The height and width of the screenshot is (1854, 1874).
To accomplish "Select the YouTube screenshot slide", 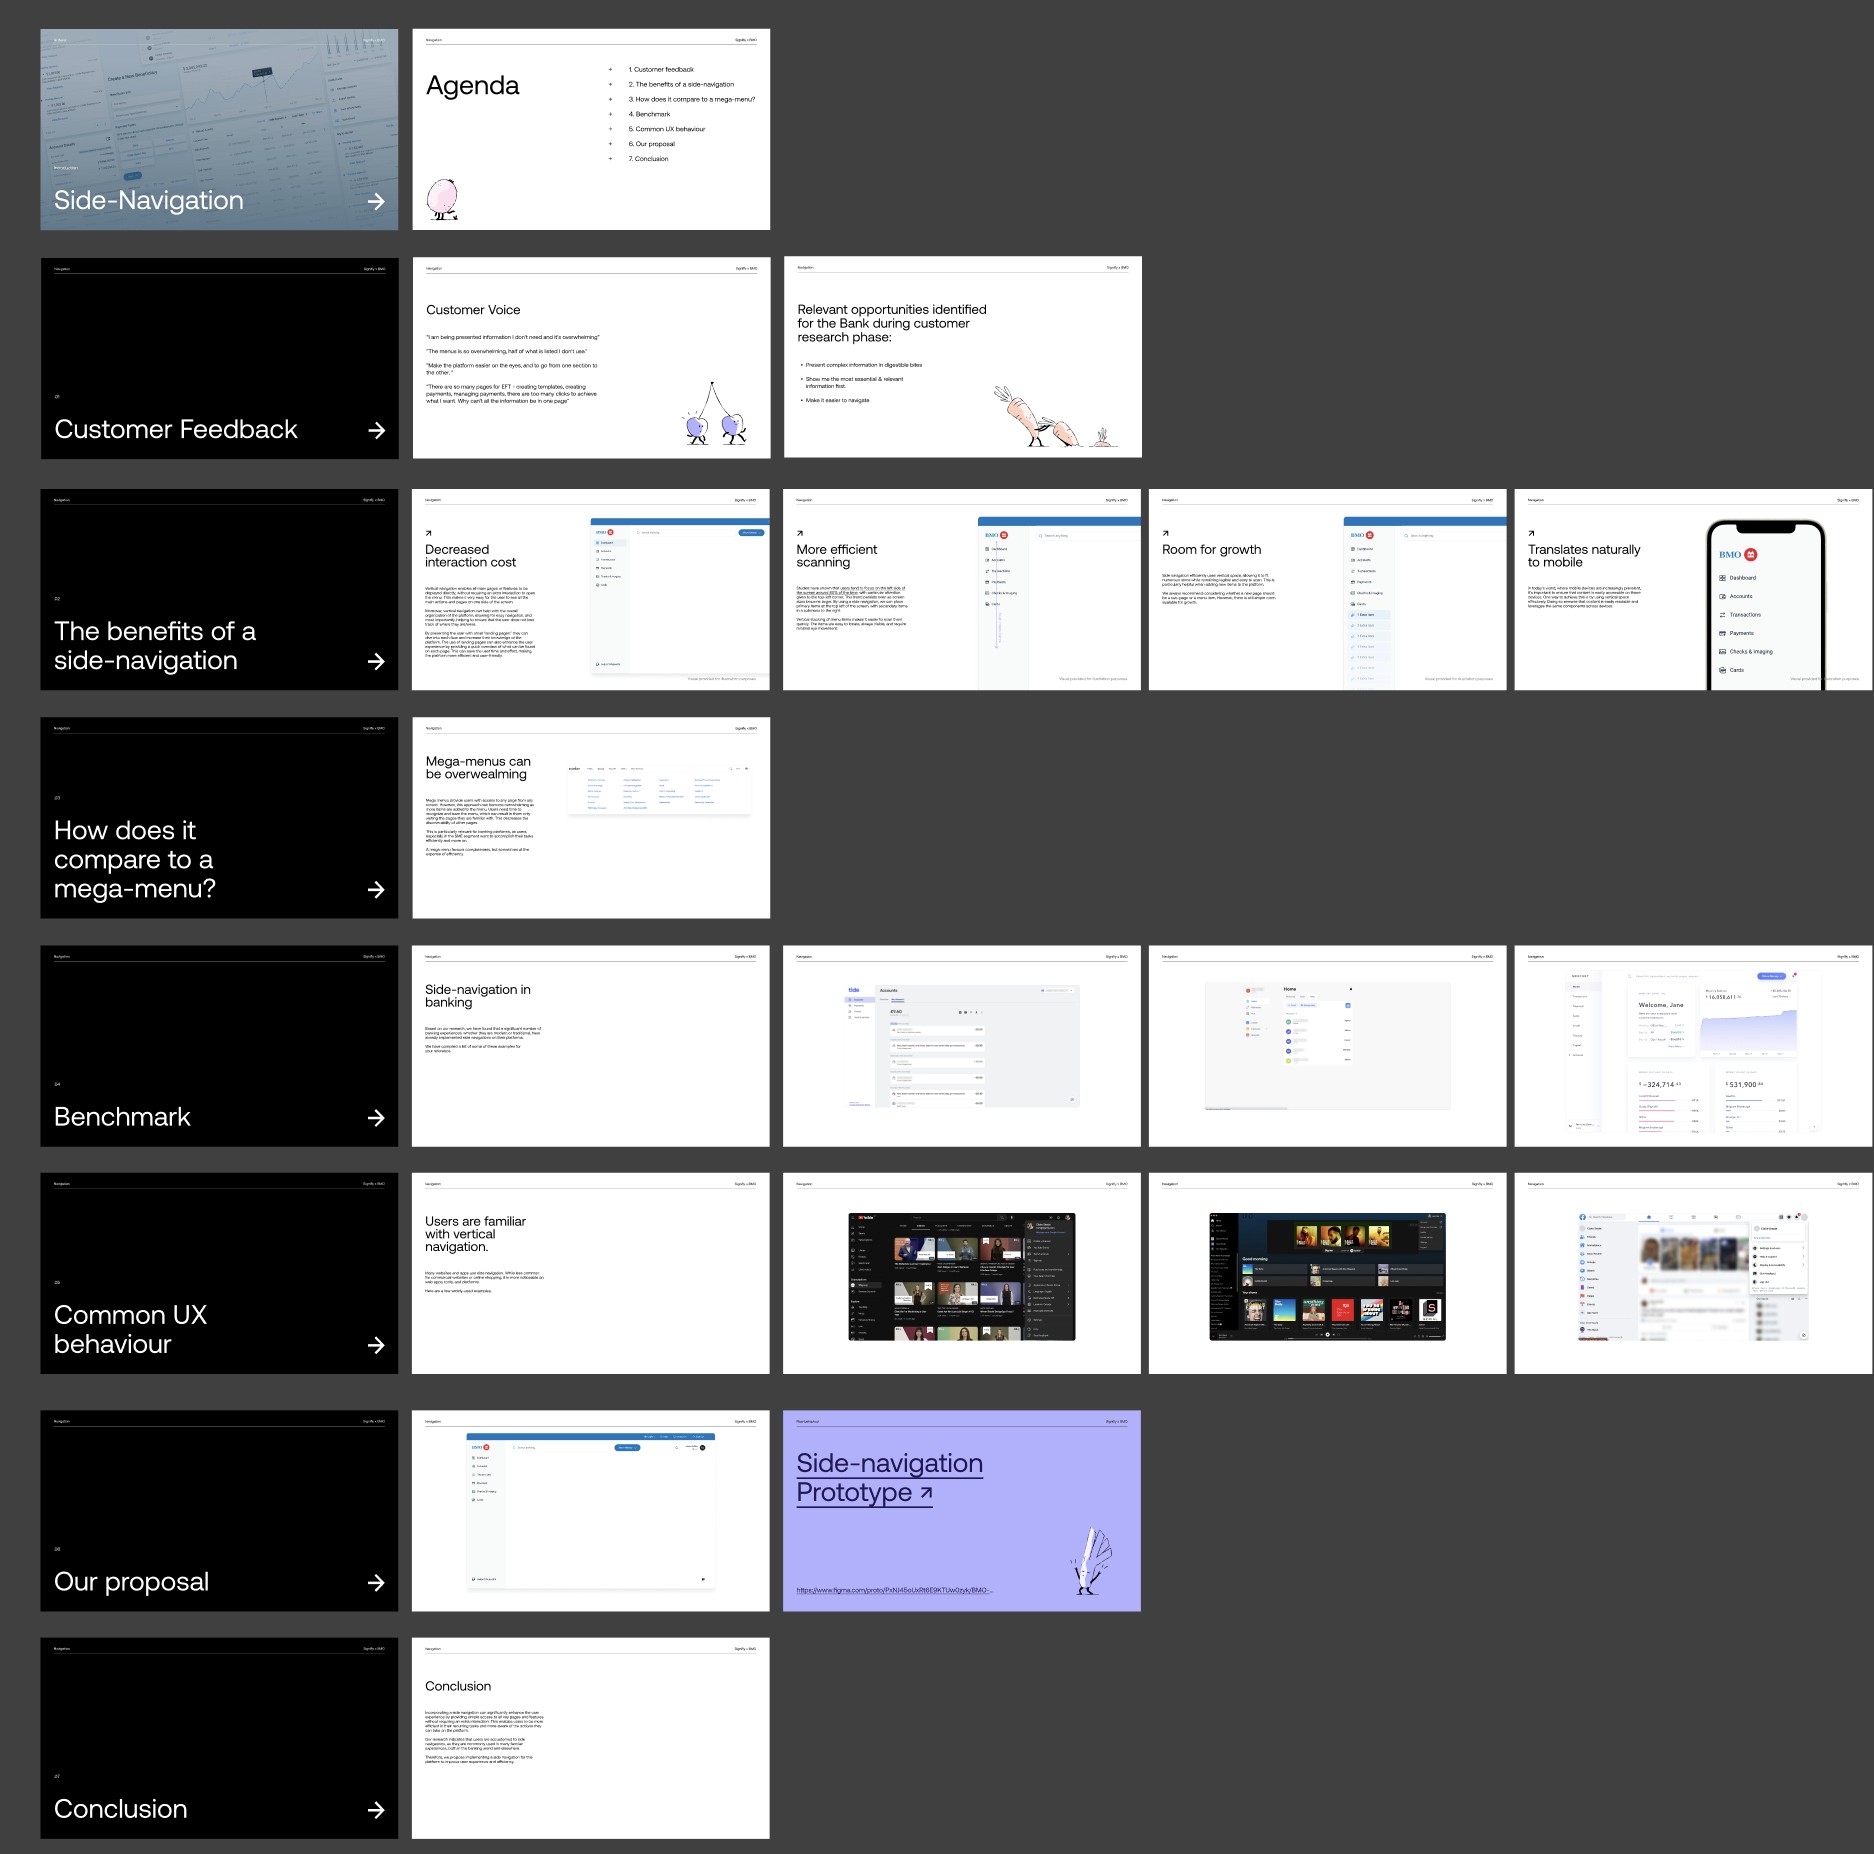I will coord(962,1273).
